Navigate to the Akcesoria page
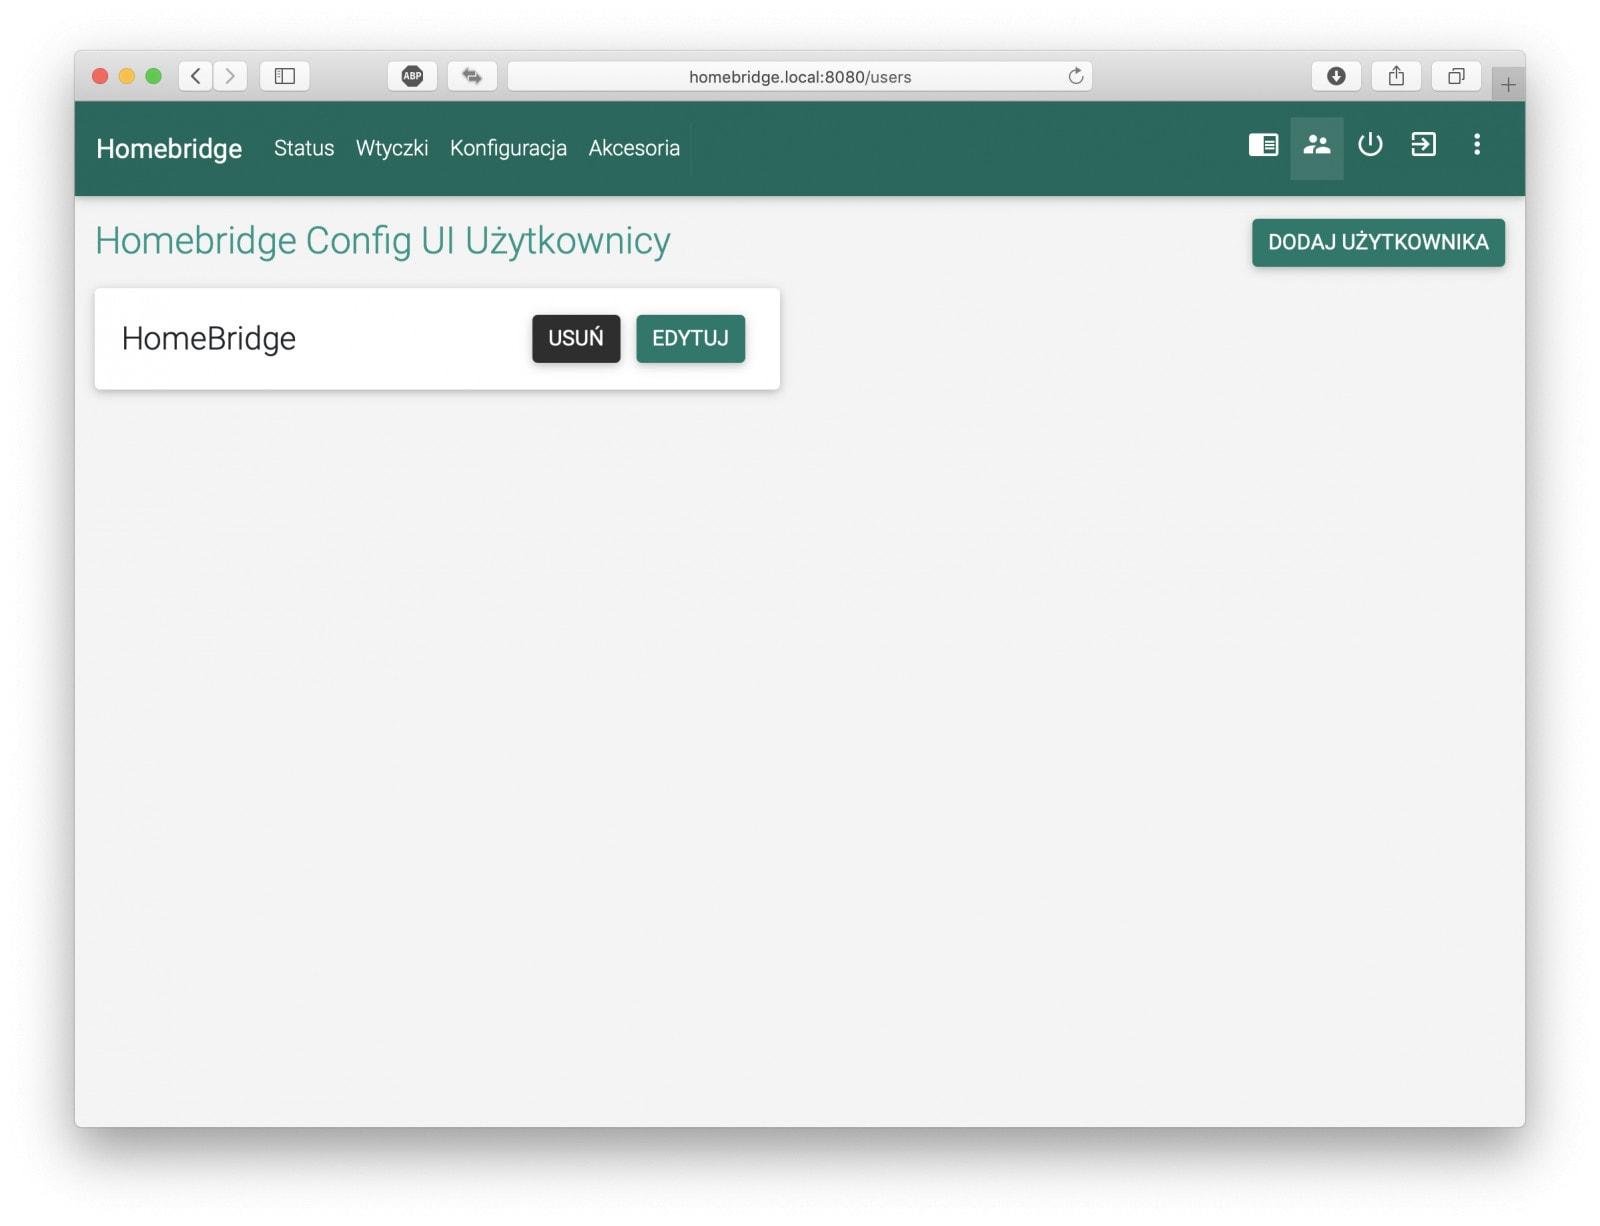The image size is (1600, 1226). click(x=634, y=148)
